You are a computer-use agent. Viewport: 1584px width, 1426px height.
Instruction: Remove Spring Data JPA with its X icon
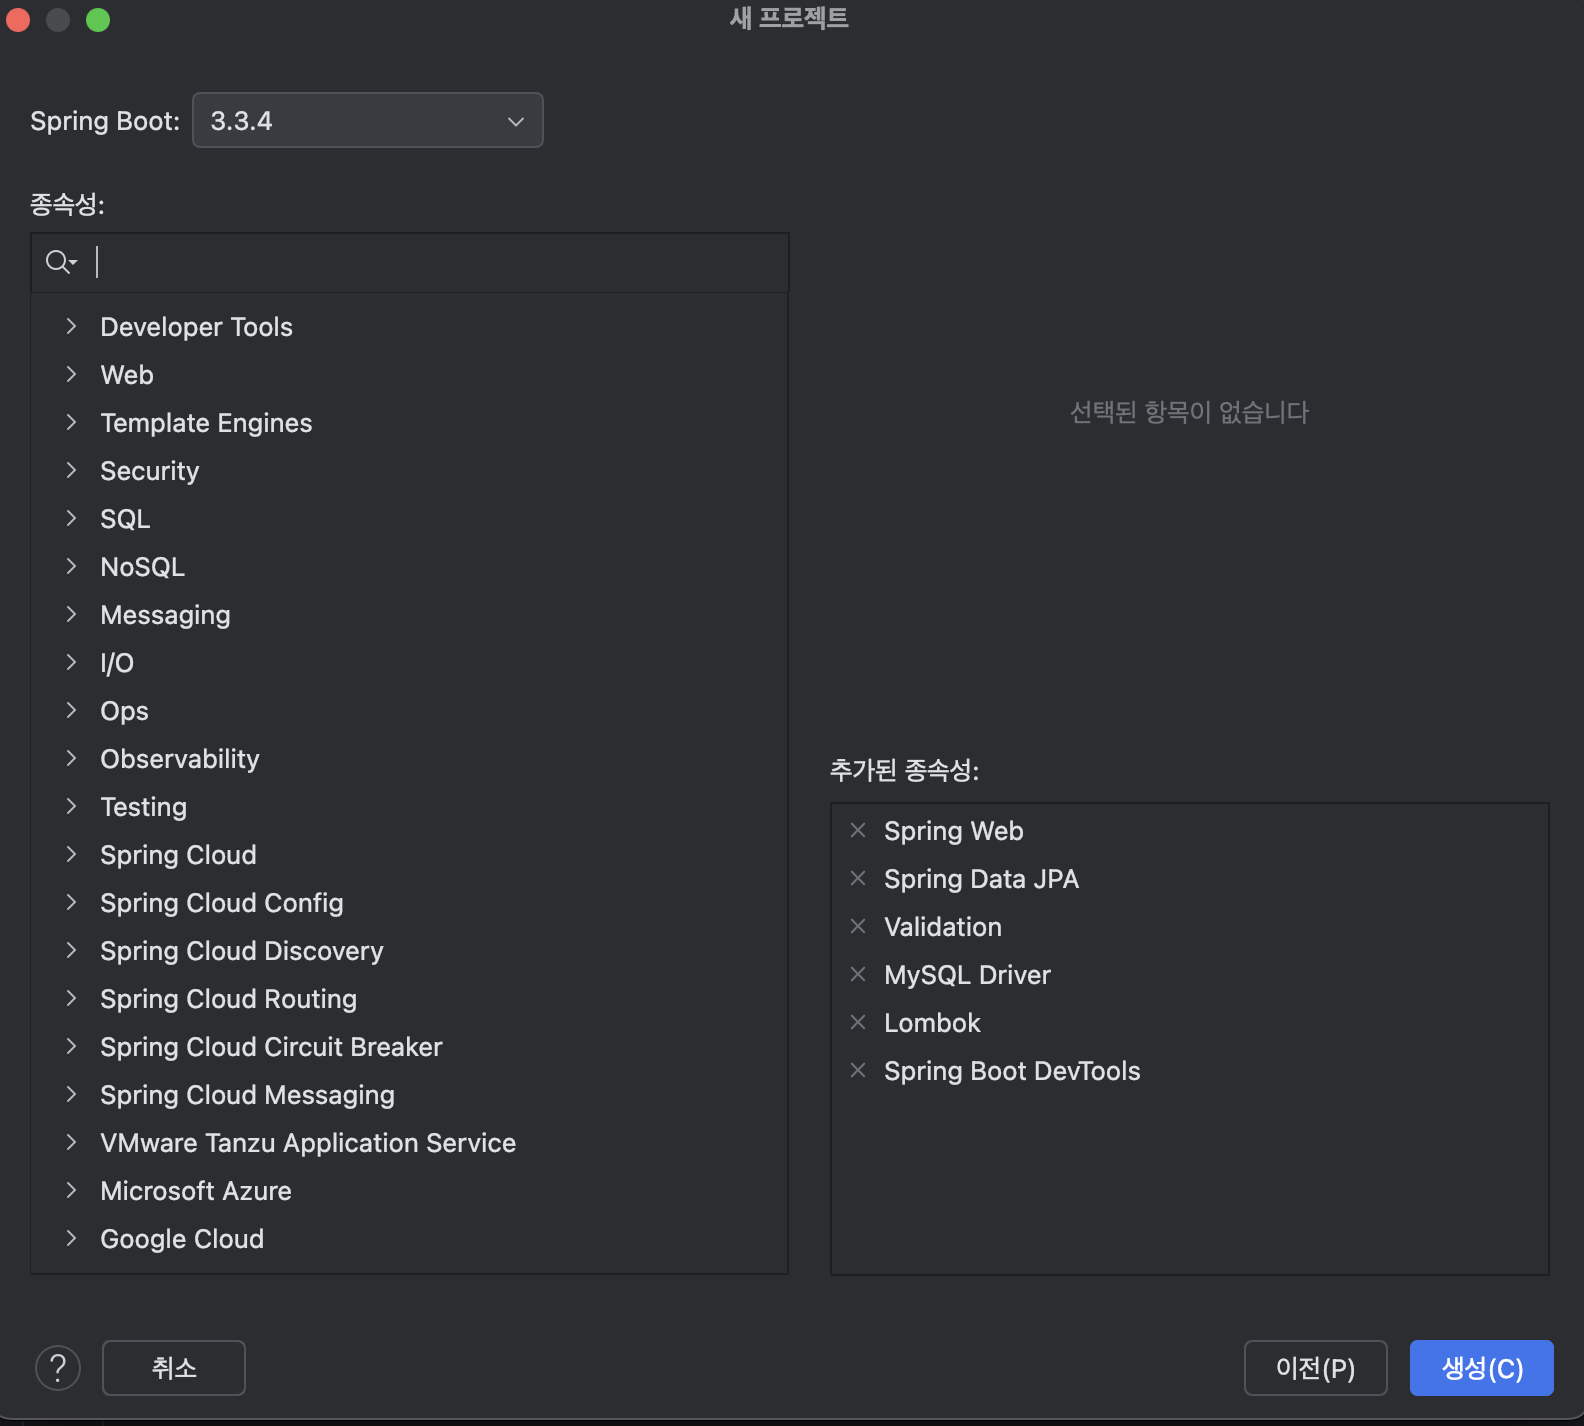click(x=858, y=878)
